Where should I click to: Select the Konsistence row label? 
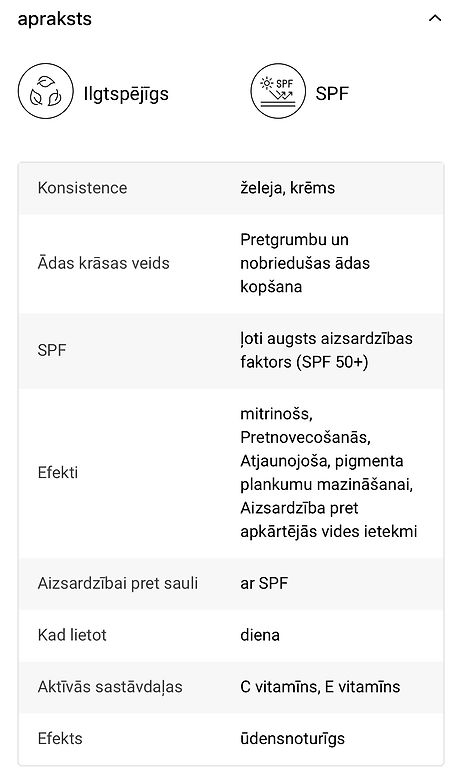click(82, 188)
